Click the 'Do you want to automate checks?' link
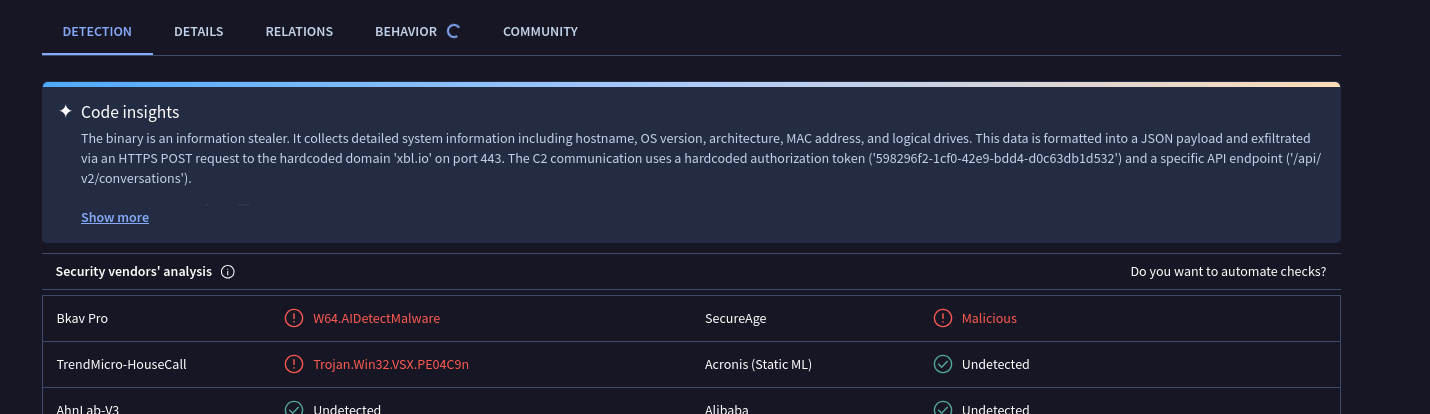The height and width of the screenshot is (414, 1430). (1228, 272)
